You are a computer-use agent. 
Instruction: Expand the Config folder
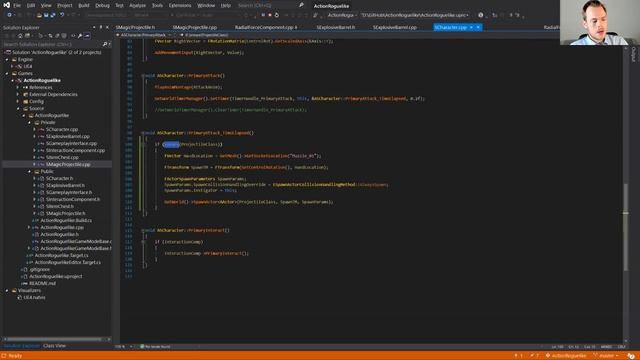tap(18, 101)
